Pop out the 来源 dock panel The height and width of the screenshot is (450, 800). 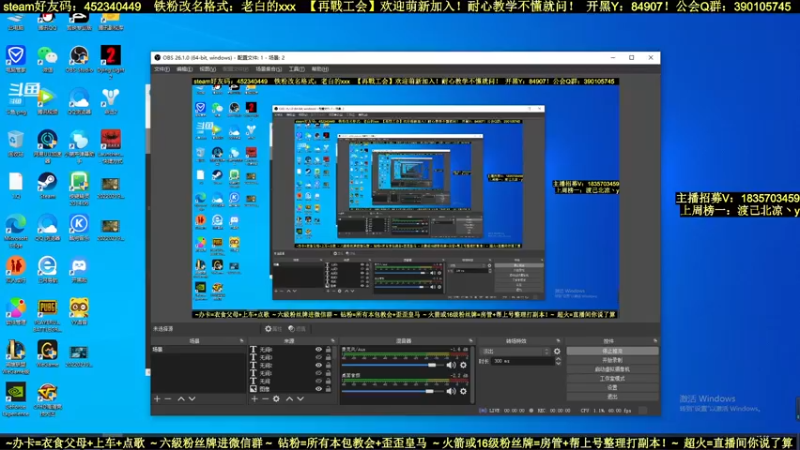[333, 341]
